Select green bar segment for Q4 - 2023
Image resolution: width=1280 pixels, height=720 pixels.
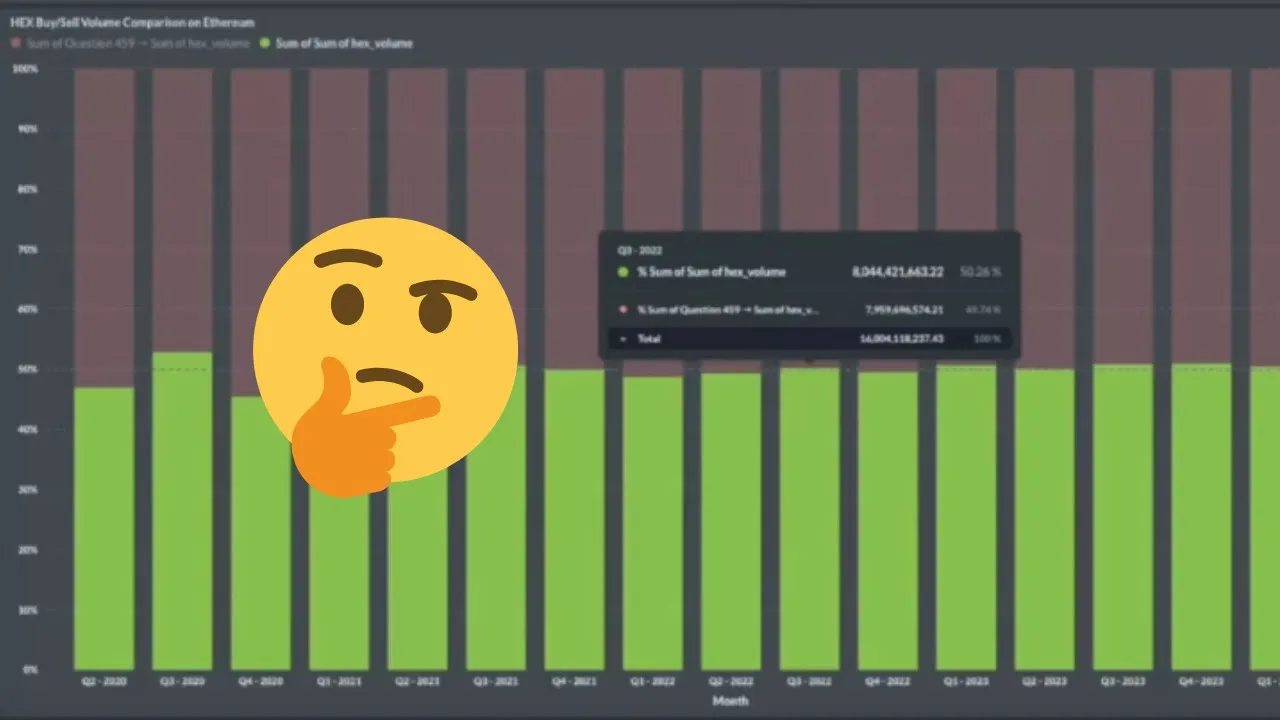1201,516
